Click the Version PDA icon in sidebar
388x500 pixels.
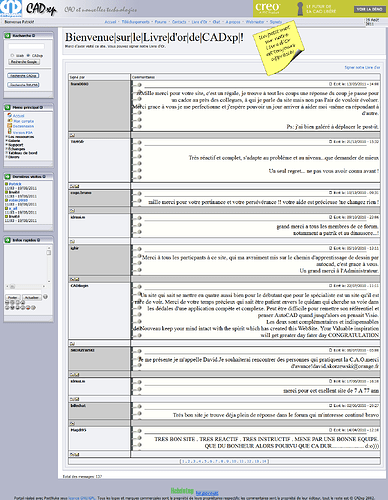coord(10,132)
